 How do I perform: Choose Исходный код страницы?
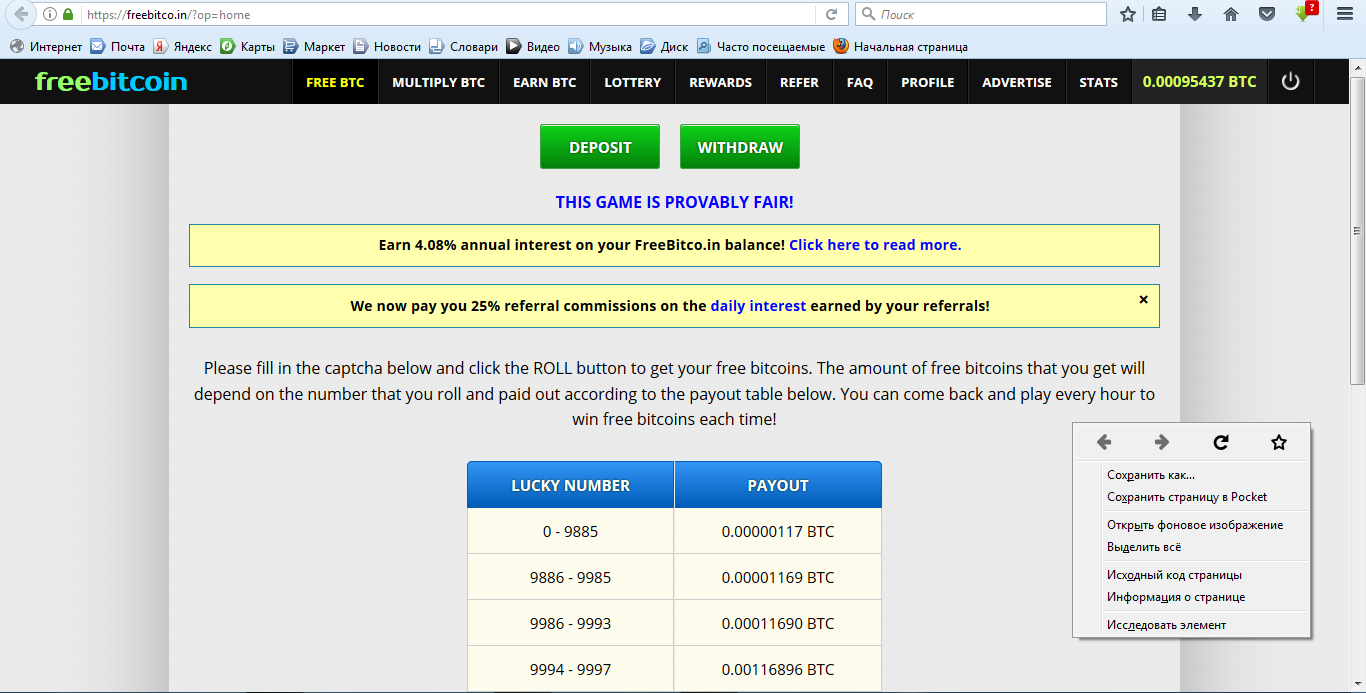[x=1190, y=575]
